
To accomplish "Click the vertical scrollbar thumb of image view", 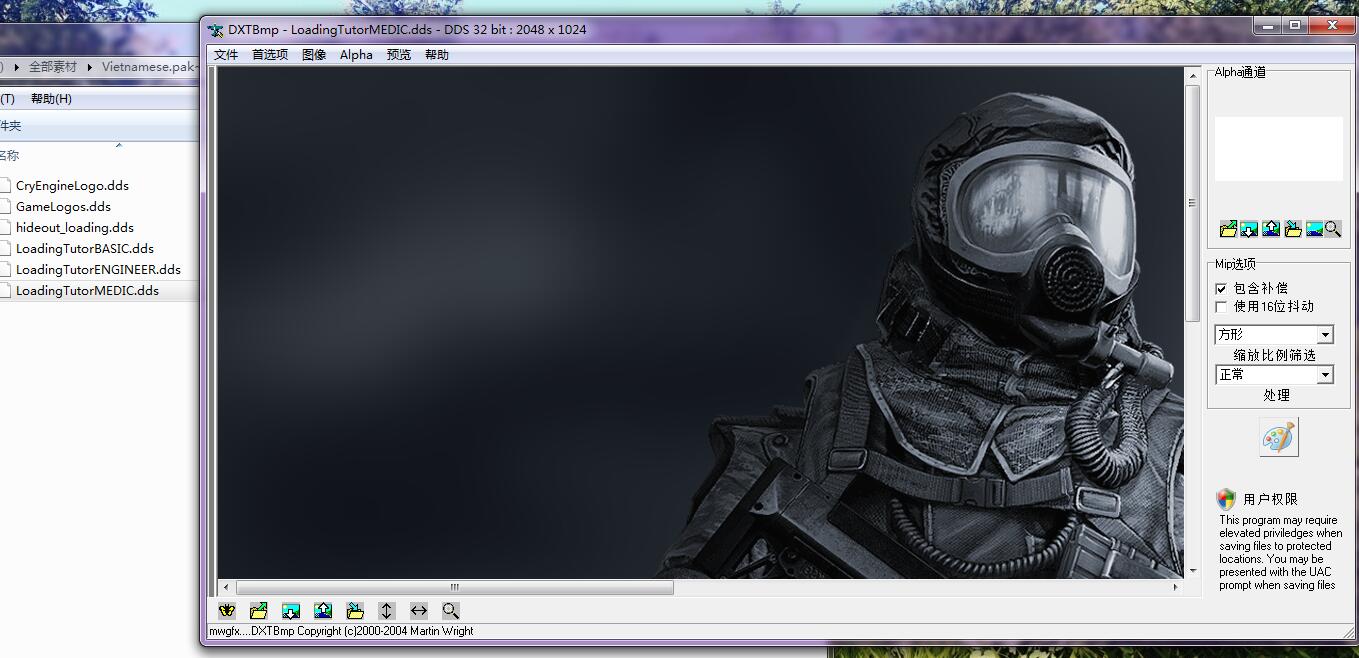I will (1192, 203).
